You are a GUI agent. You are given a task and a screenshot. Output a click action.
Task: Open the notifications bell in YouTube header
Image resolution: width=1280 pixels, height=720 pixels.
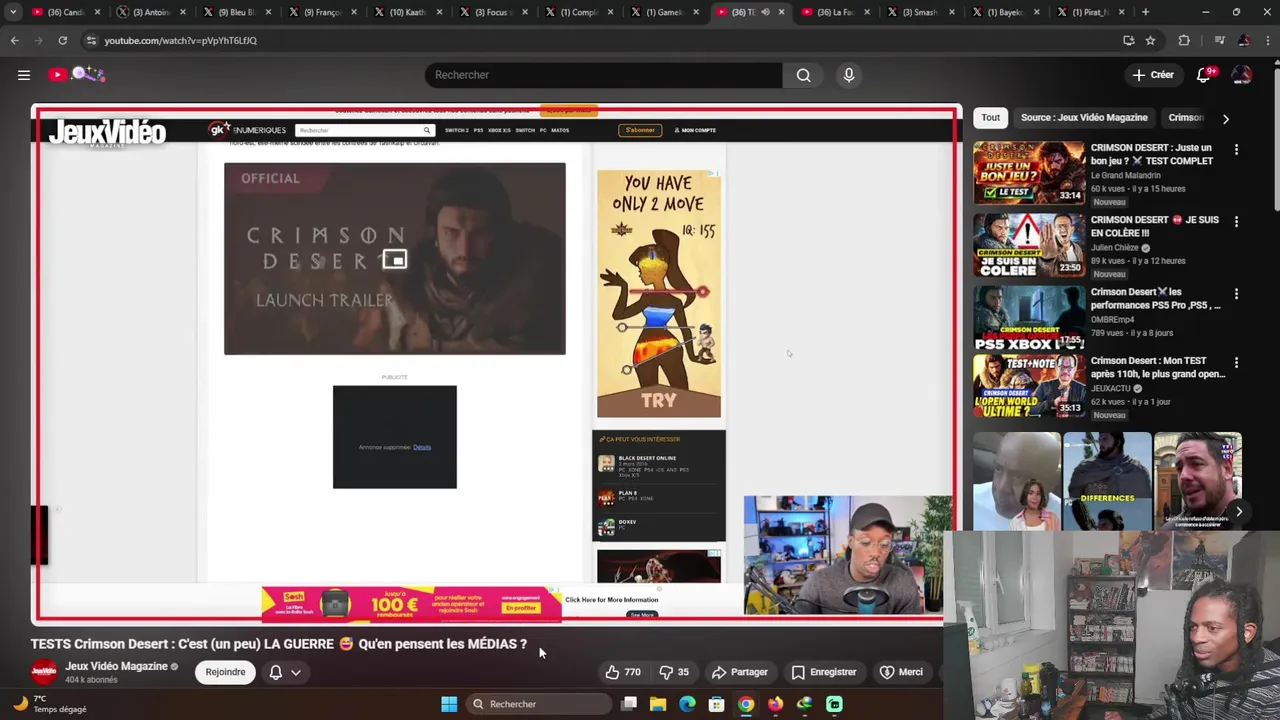pos(1204,75)
